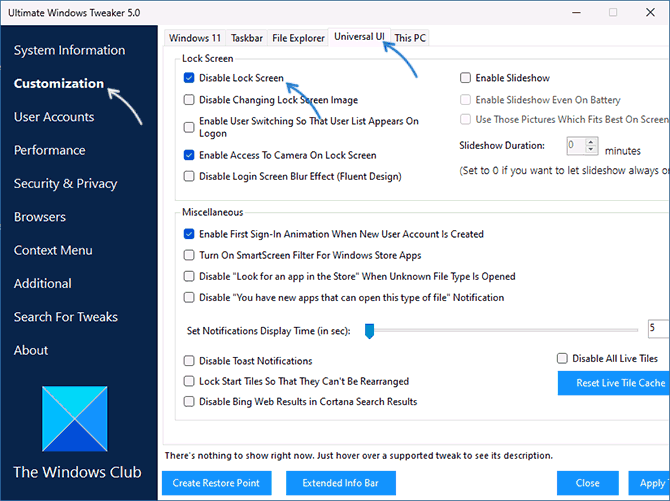Screen dimensions: 670x501
Task: Check the Enable Slideshow option
Action: [465, 78]
